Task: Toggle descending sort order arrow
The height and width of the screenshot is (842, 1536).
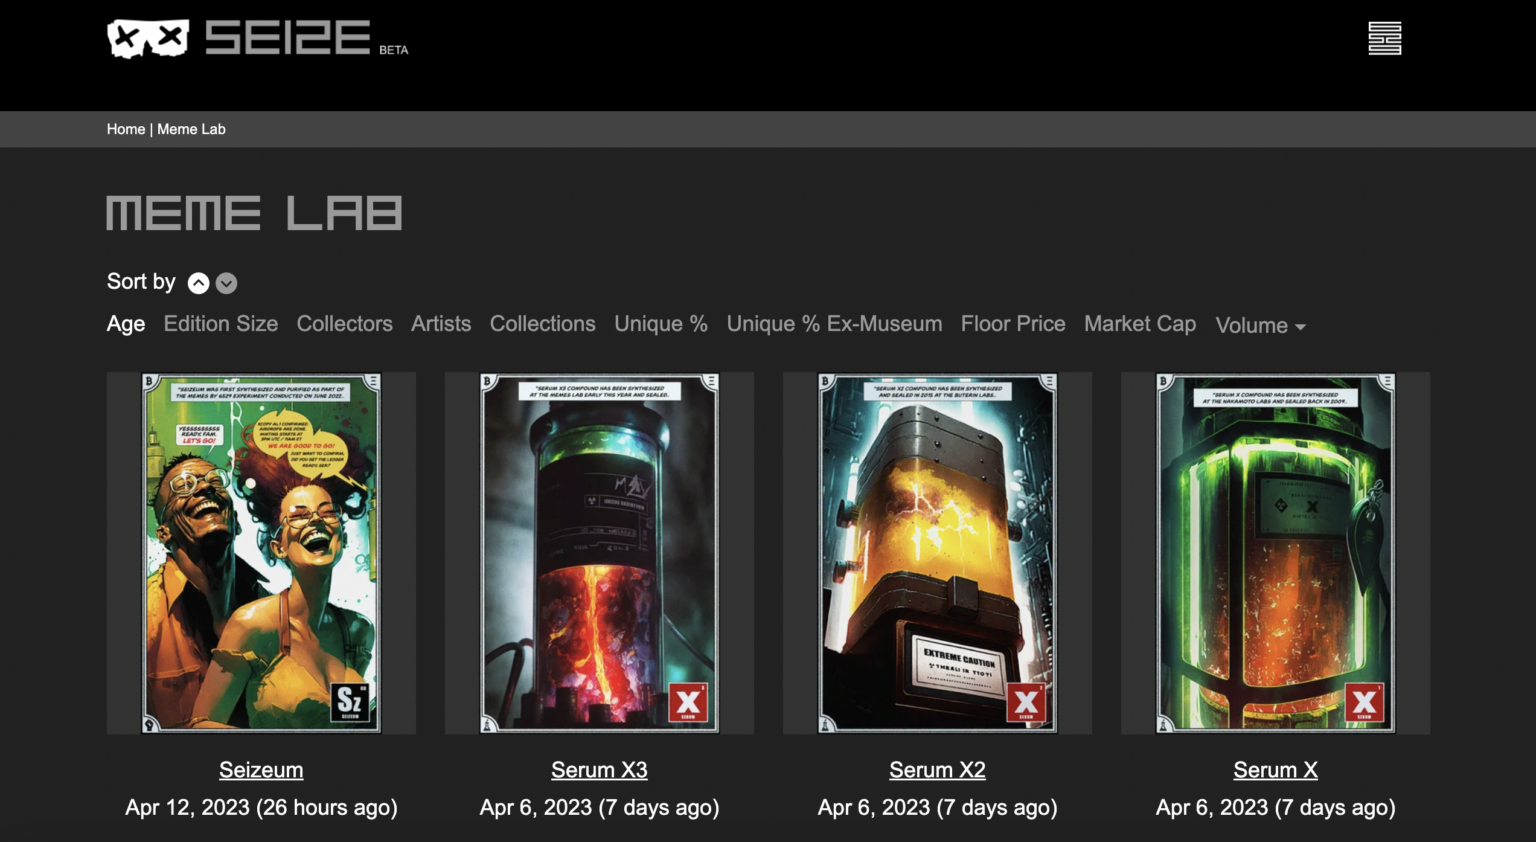Action: (x=227, y=283)
